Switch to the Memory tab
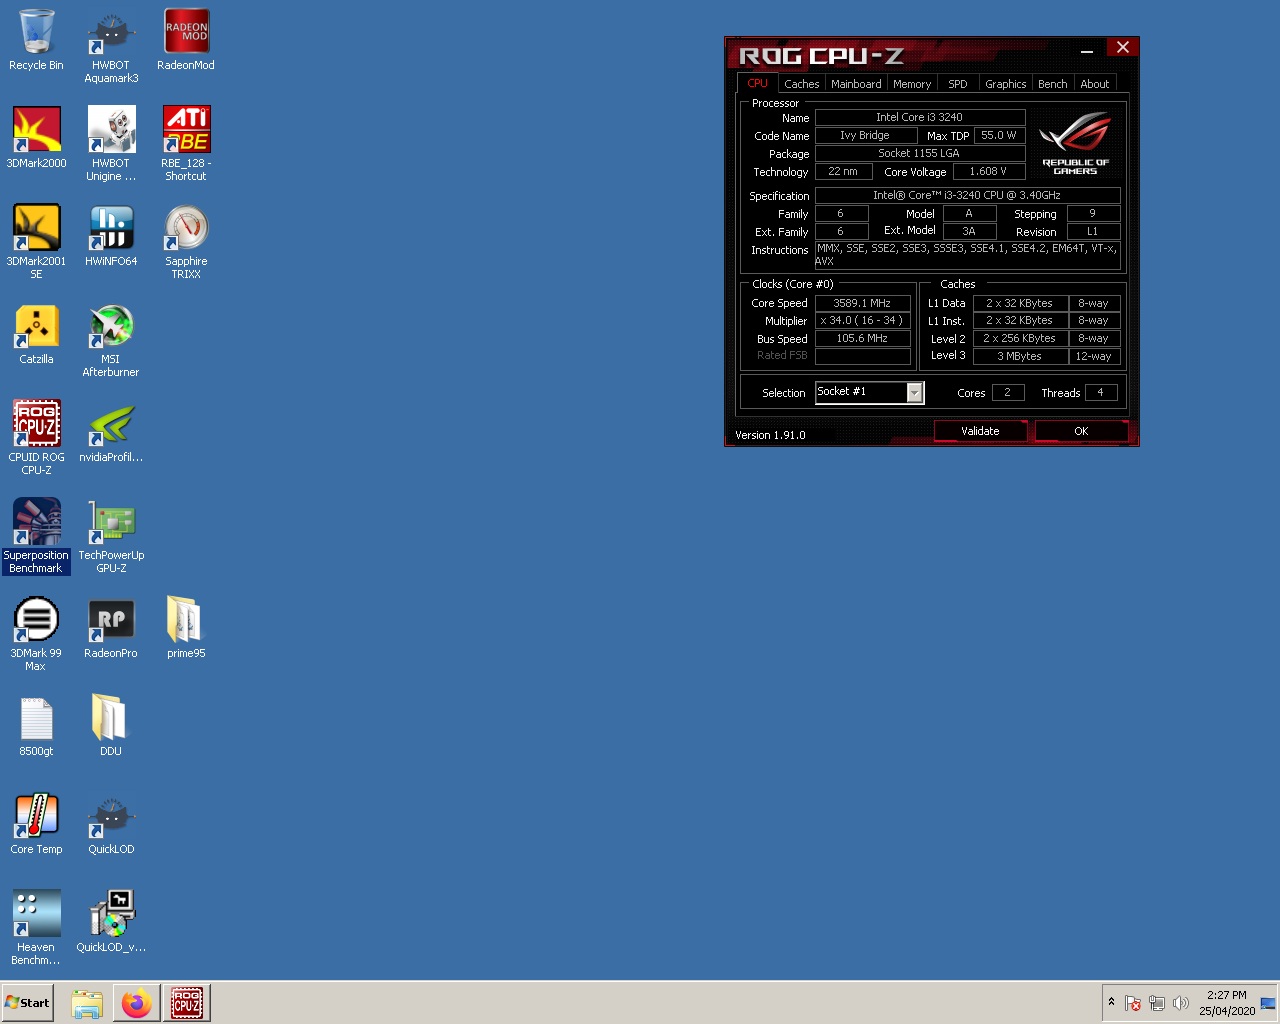 pos(912,84)
